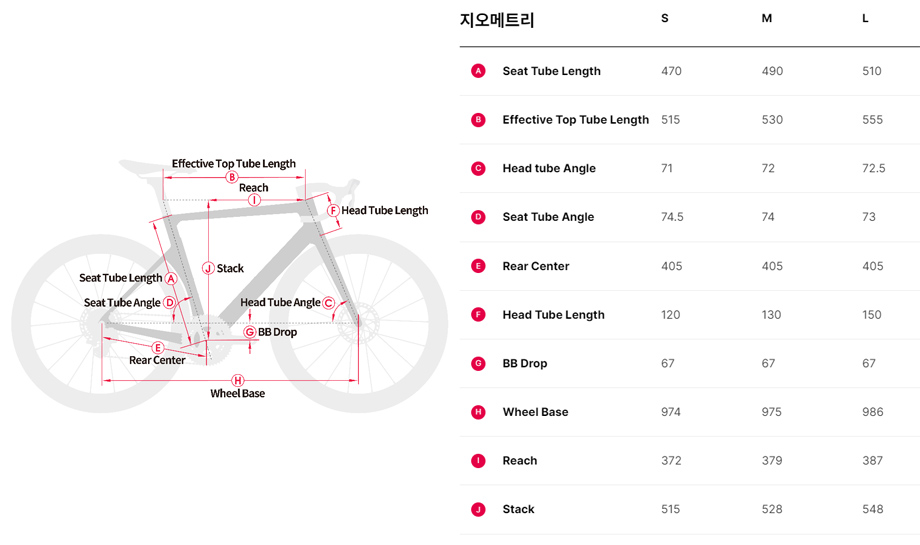Click the H Wheel Base marker on diagram

[x=237, y=380]
